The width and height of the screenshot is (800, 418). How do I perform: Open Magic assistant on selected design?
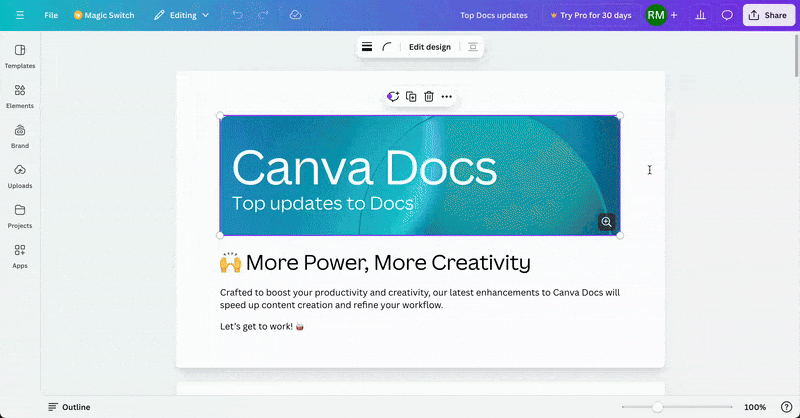(x=392, y=96)
